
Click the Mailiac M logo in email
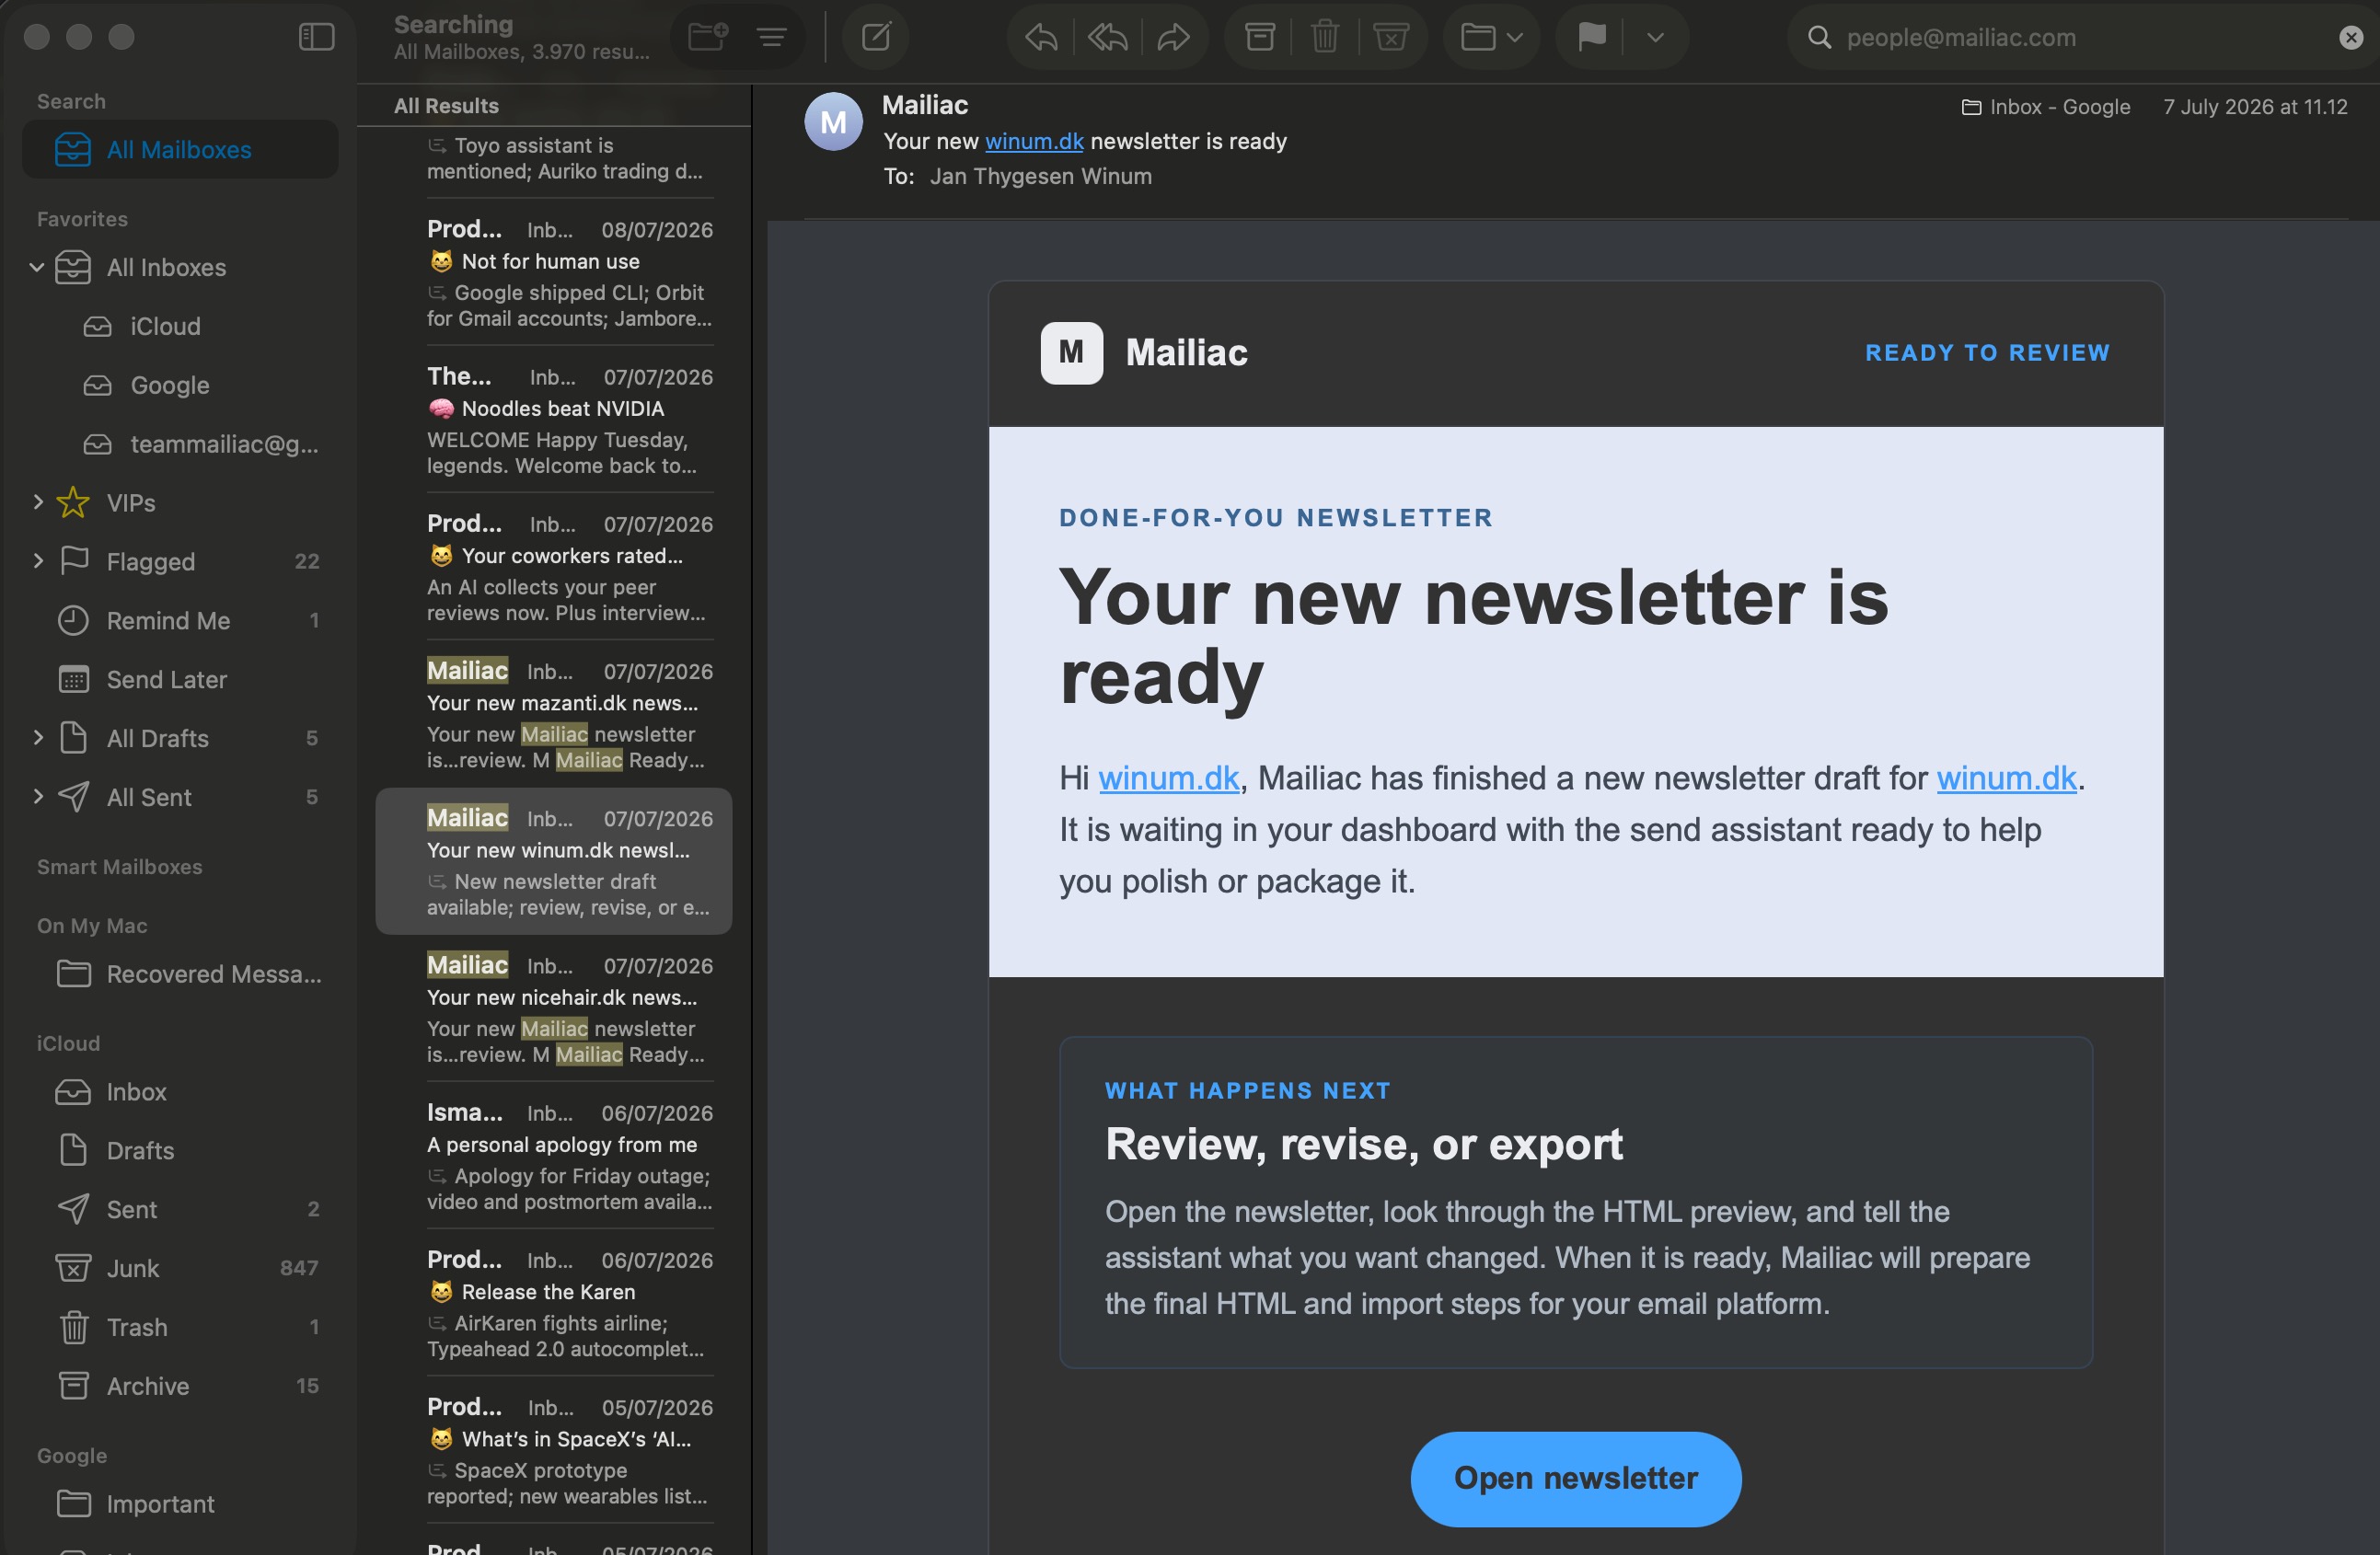point(1071,352)
